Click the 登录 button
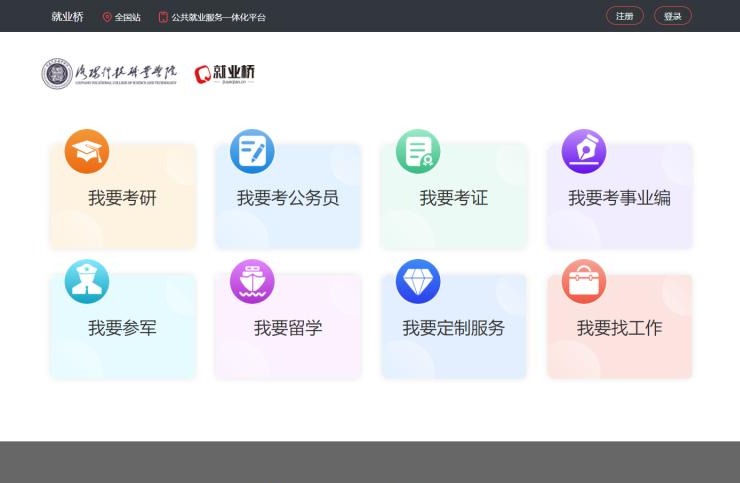740x483 pixels. 673,16
